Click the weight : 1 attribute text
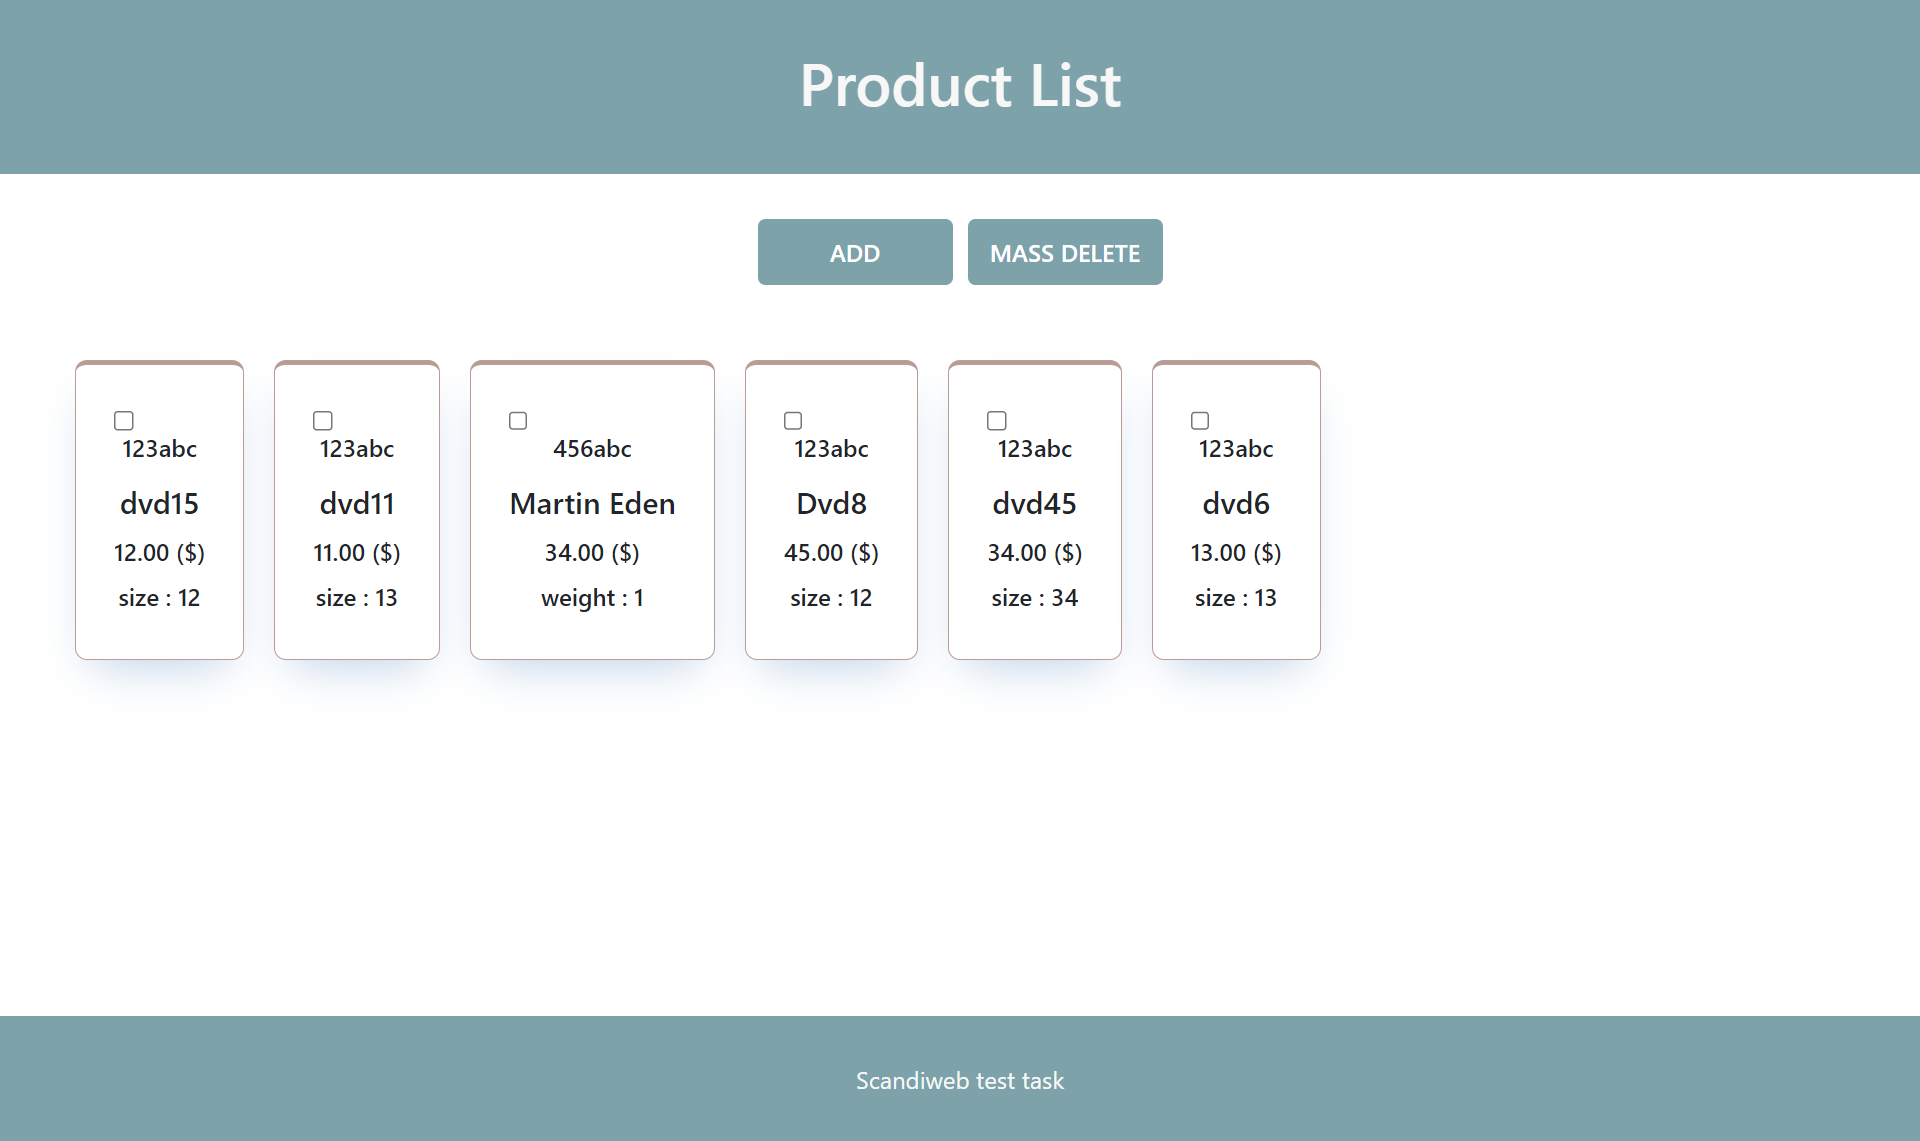 click(x=592, y=598)
